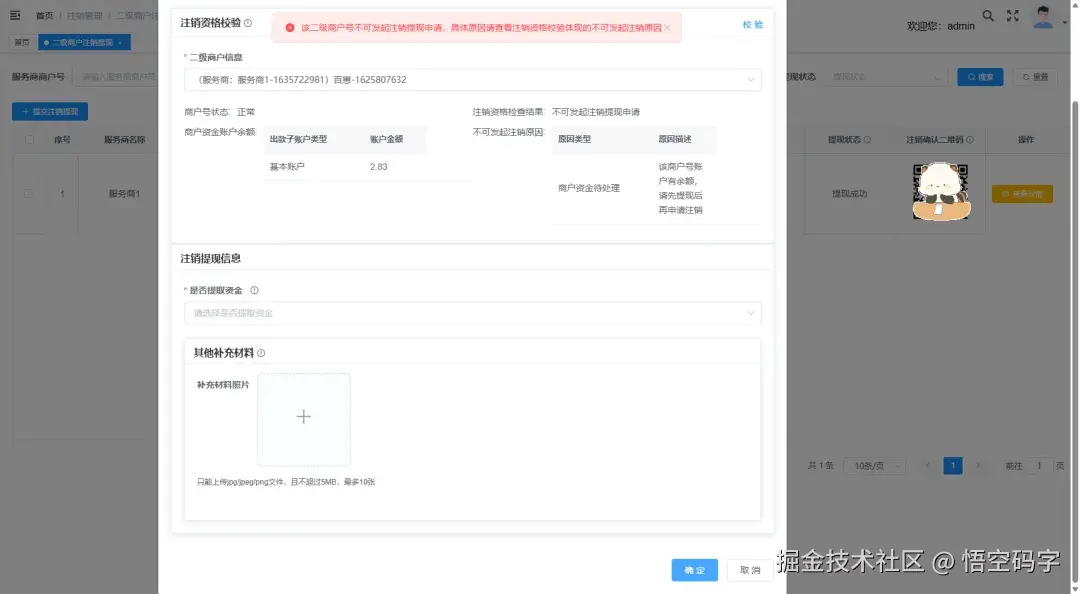Click 注销管理 in the breadcrumb
The width and height of the screenshot is (1080, 594).
(x=86, y=15)
